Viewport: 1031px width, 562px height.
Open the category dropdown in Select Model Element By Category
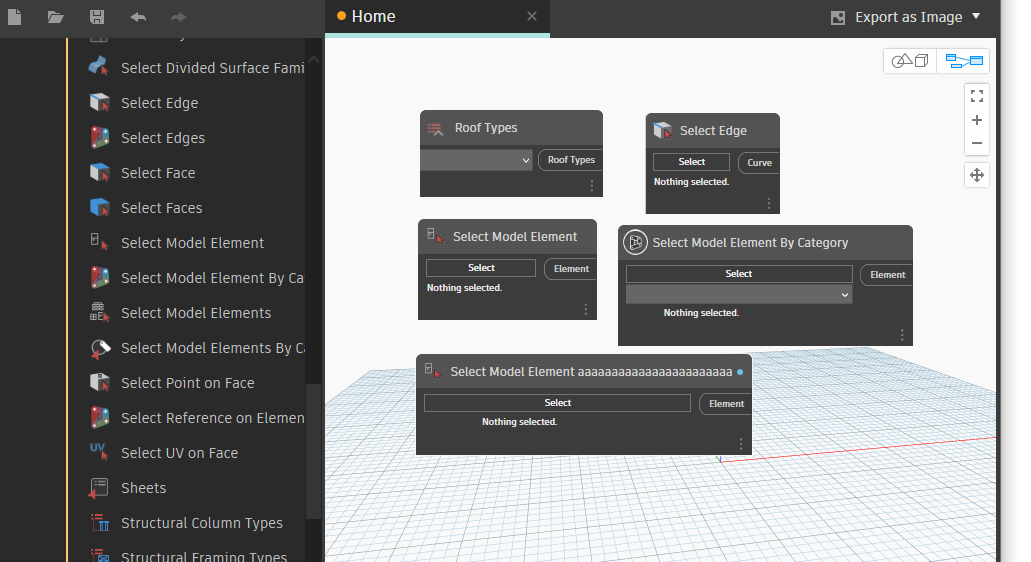point(739,294)
